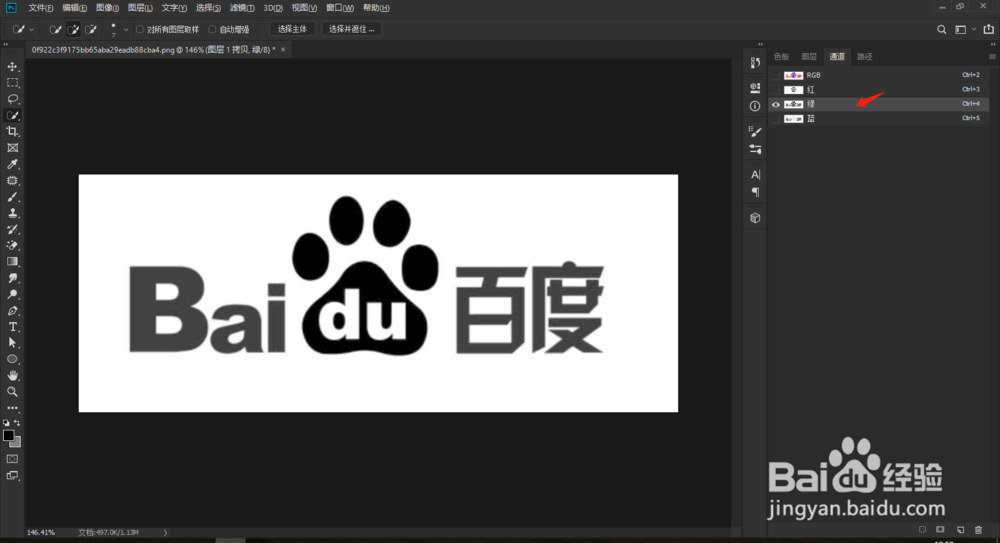This screenshot has height=543, width=1000.
Task: Open the Paragraph panel icon
Action: (x=755, y=192)
